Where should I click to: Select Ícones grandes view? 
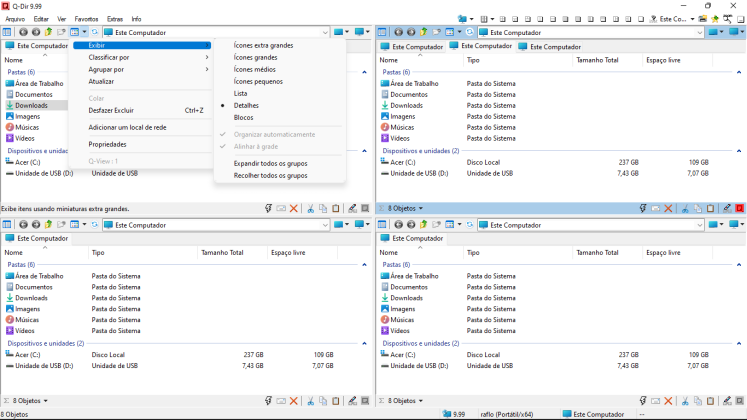(x=255, y=57)
